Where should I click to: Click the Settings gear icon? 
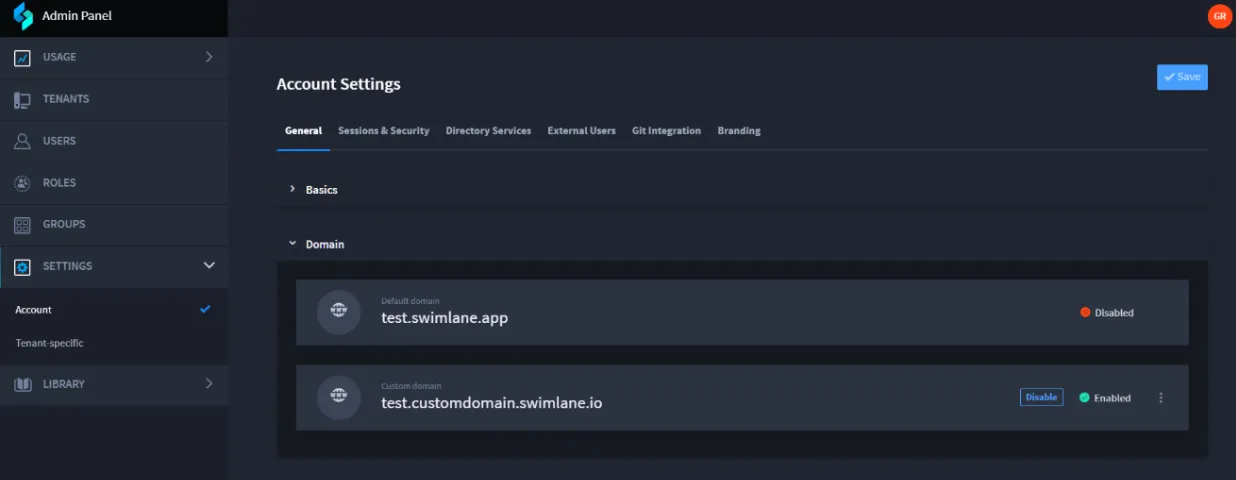coord(22,267)
